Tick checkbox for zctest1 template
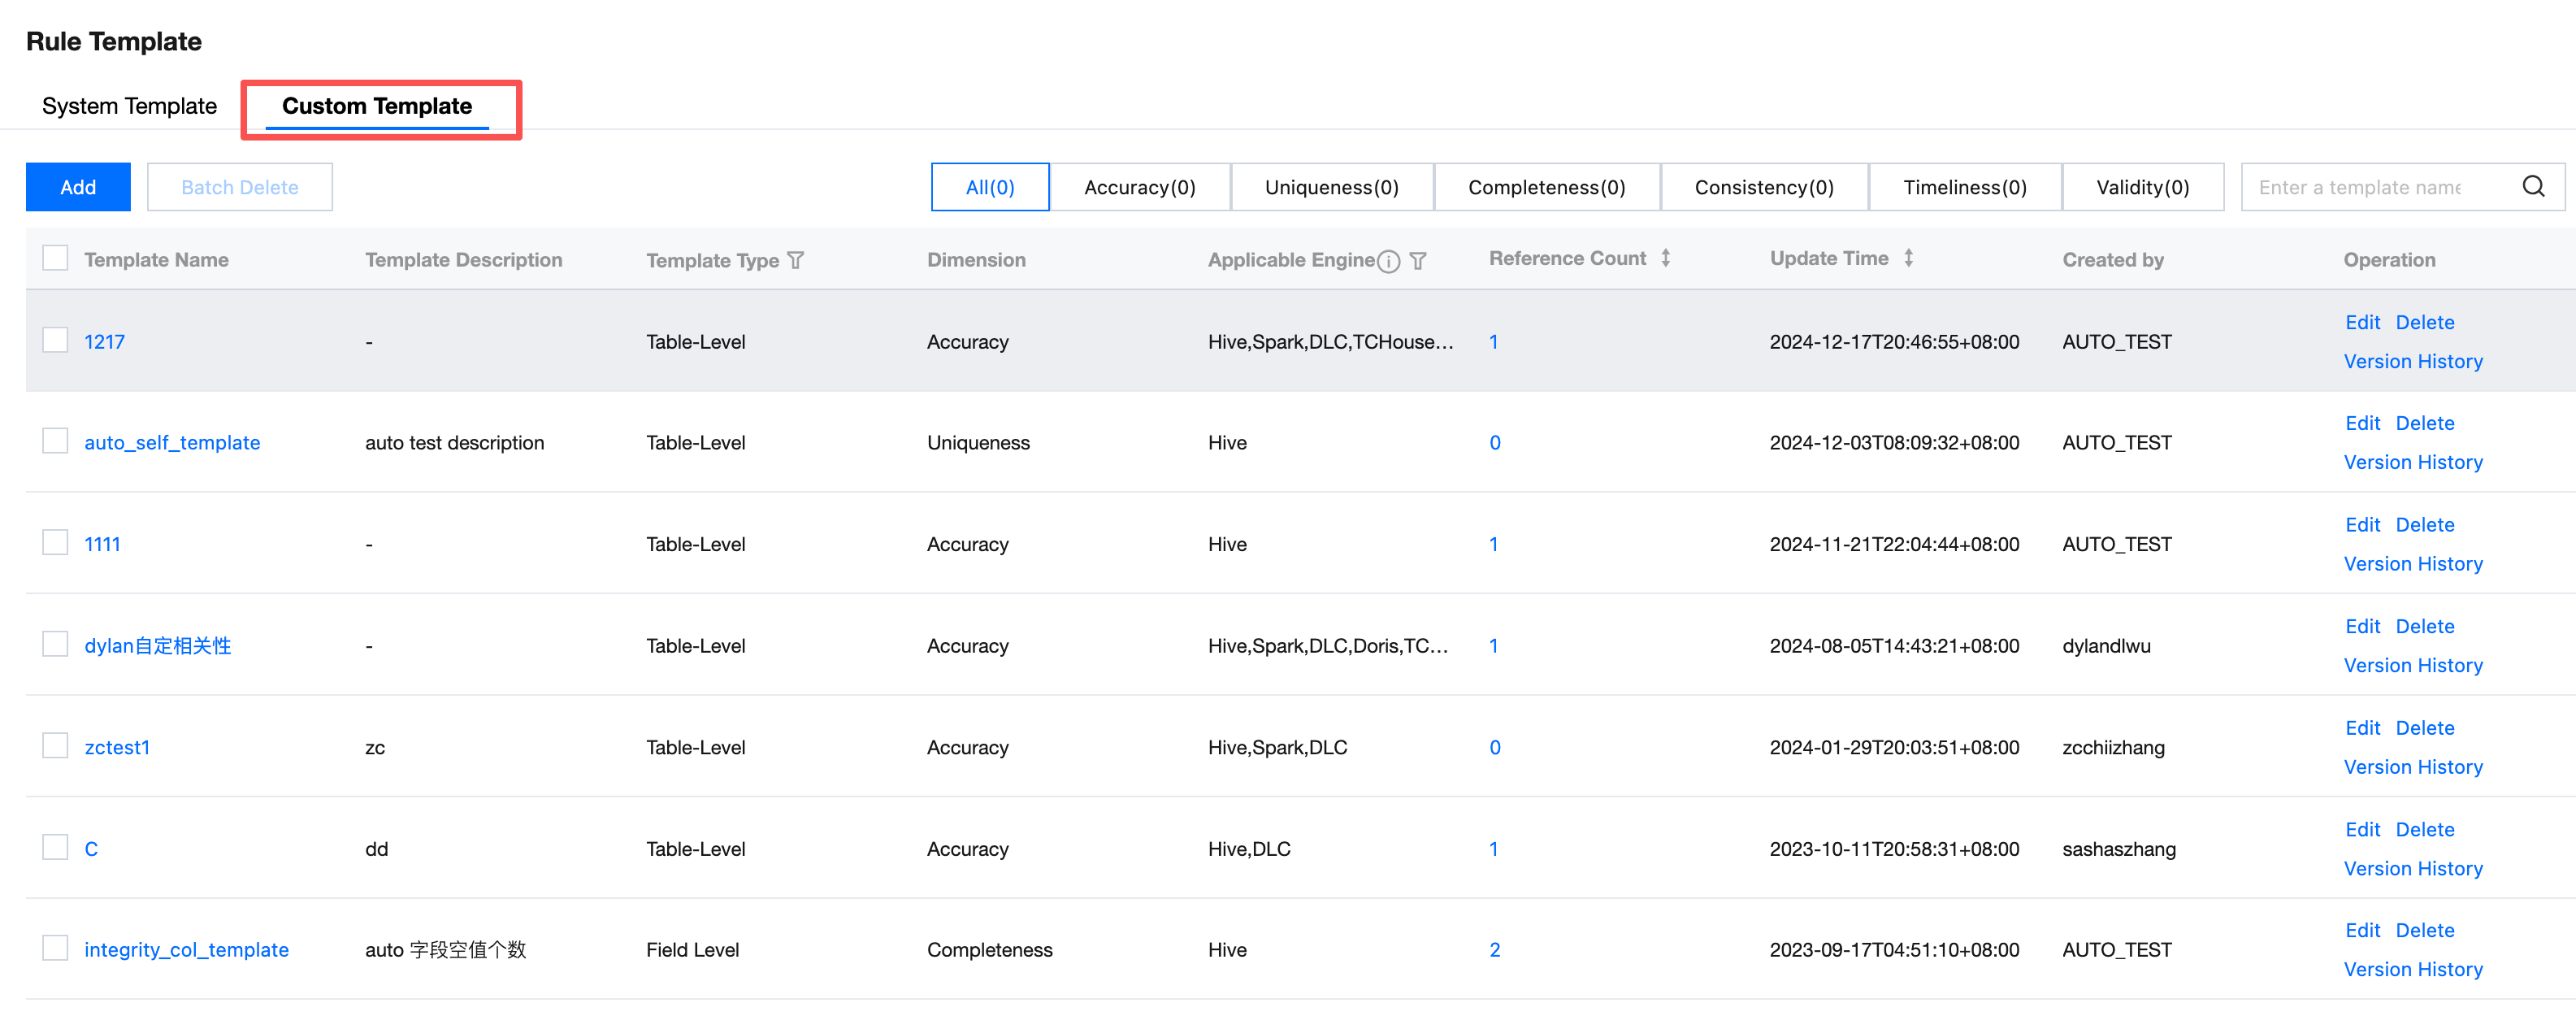Viewport: 2576px width, 1016px height. (x=55, y=746)
